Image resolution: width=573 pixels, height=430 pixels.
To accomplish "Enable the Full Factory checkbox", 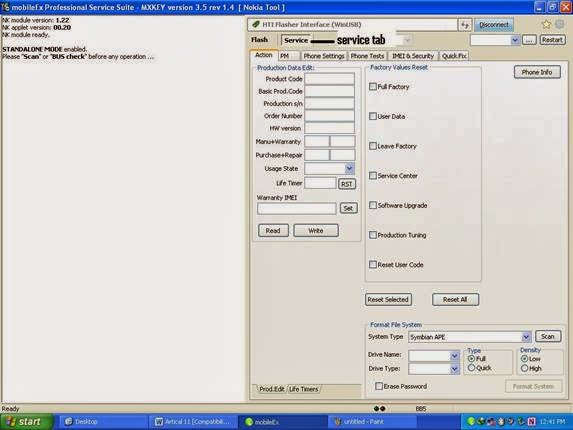I will (x=372, y=87).
